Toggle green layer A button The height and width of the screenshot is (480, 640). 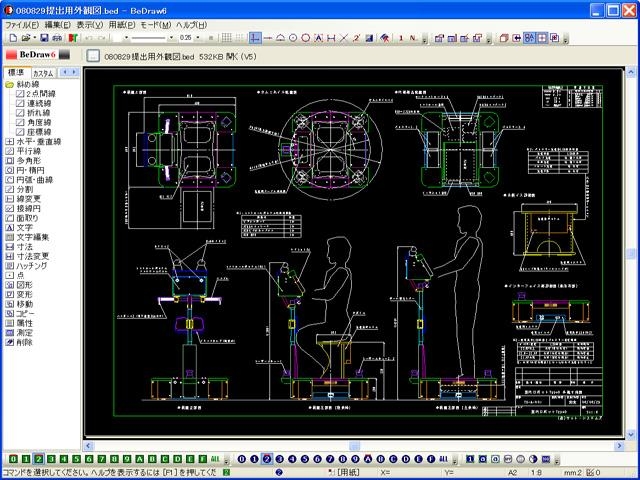(140, 460)
